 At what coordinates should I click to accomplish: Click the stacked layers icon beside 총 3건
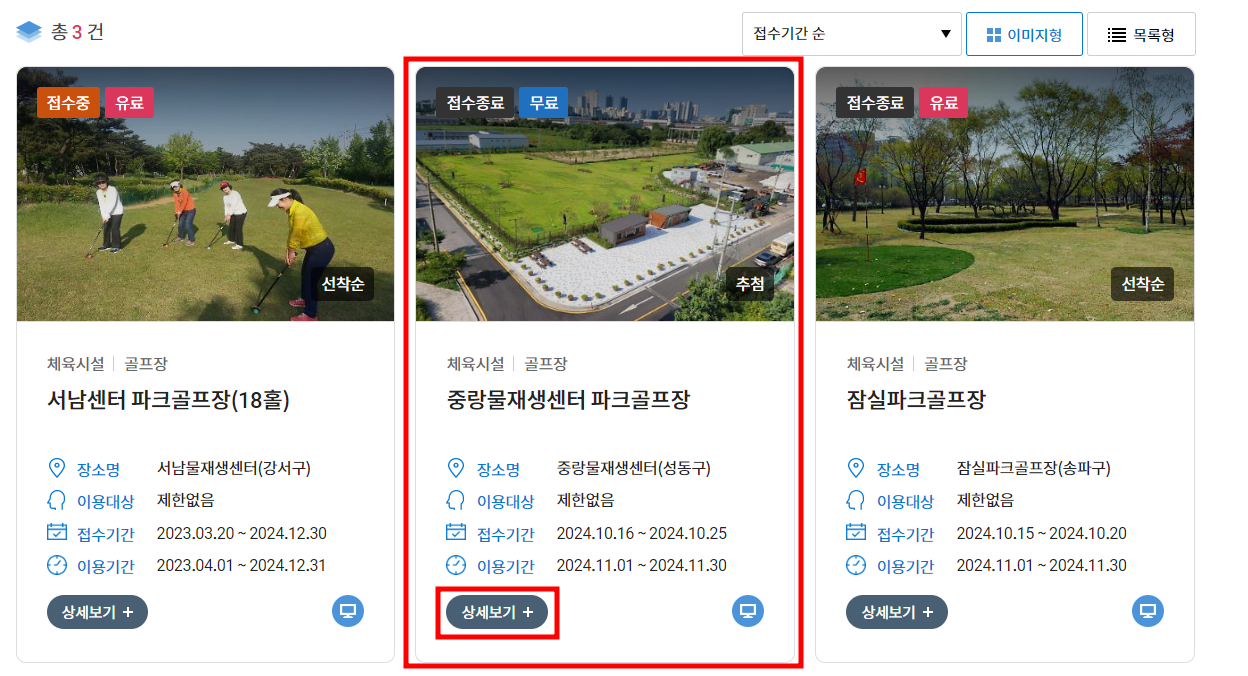point(28,29)
